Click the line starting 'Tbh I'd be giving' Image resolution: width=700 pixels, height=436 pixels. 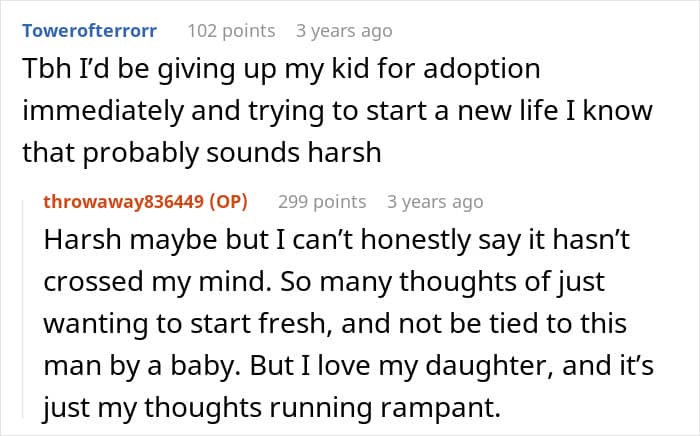280,69
